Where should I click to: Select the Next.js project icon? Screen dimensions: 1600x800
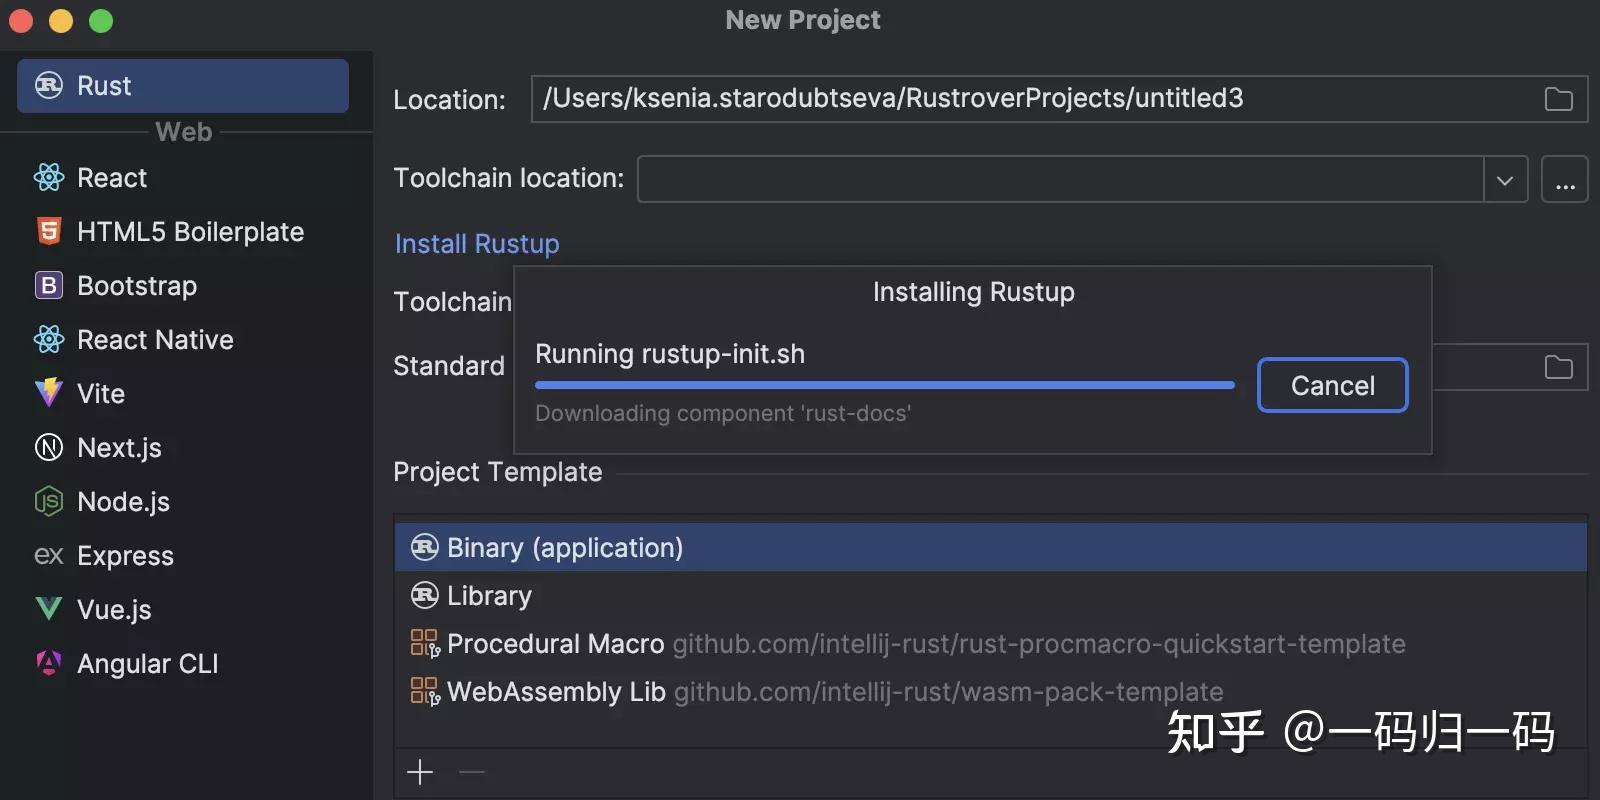click(x=49, y=447)
